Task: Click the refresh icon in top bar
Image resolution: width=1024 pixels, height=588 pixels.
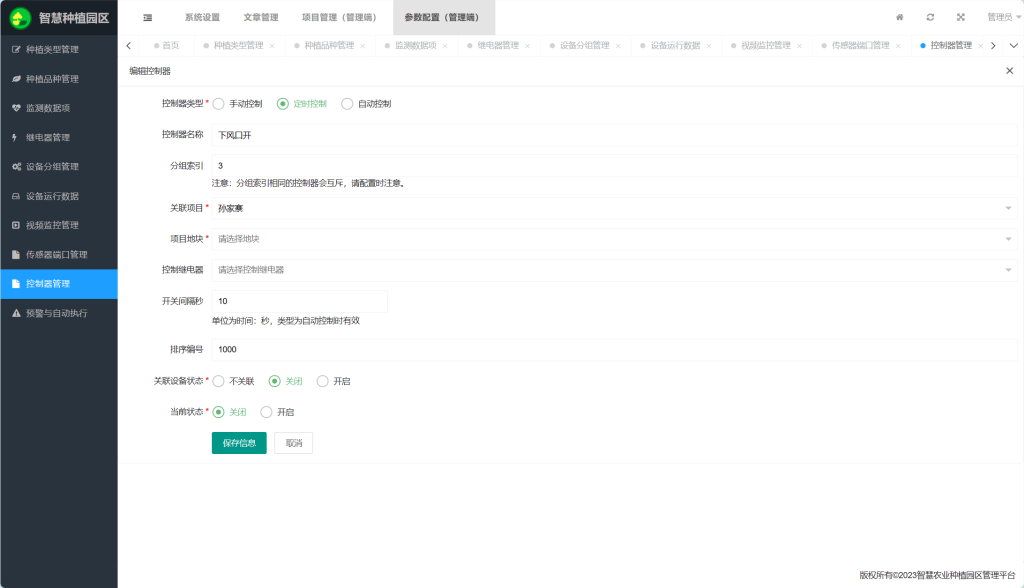Action: pos(930,17)
